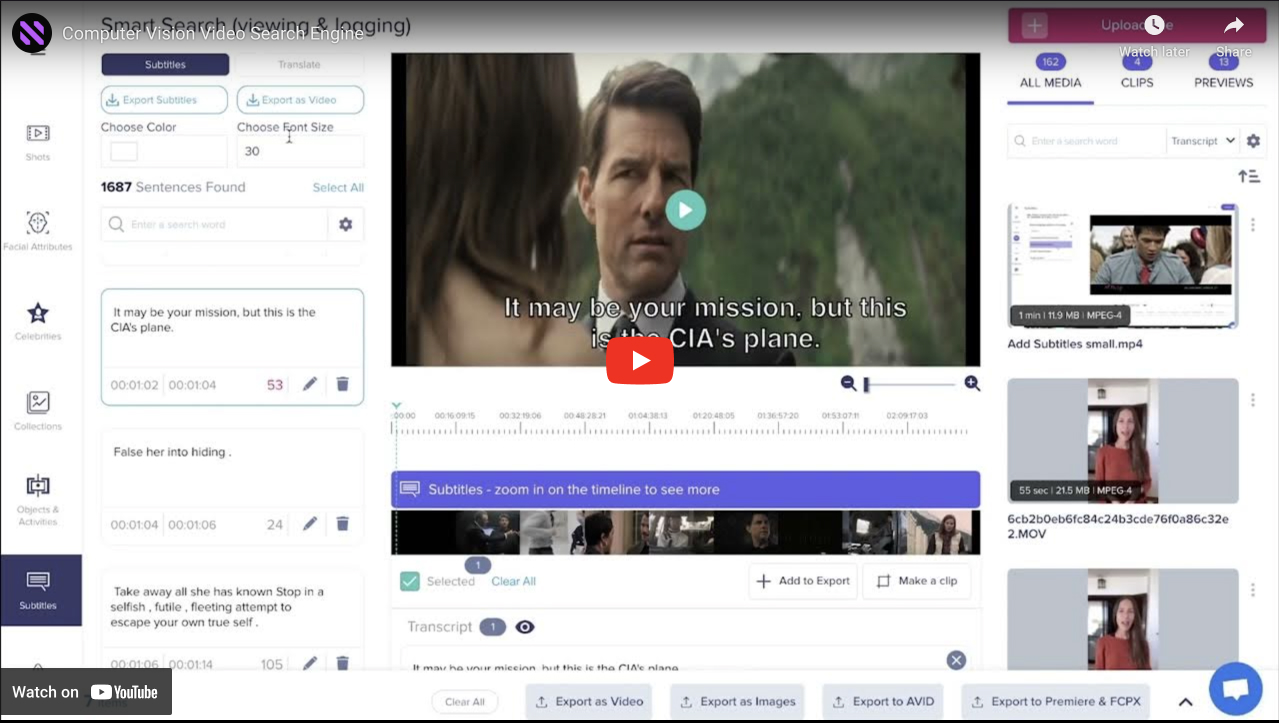This screenshot has width=1279, height=723.
Task: Change media sort order
Action: pos(1249,176)
